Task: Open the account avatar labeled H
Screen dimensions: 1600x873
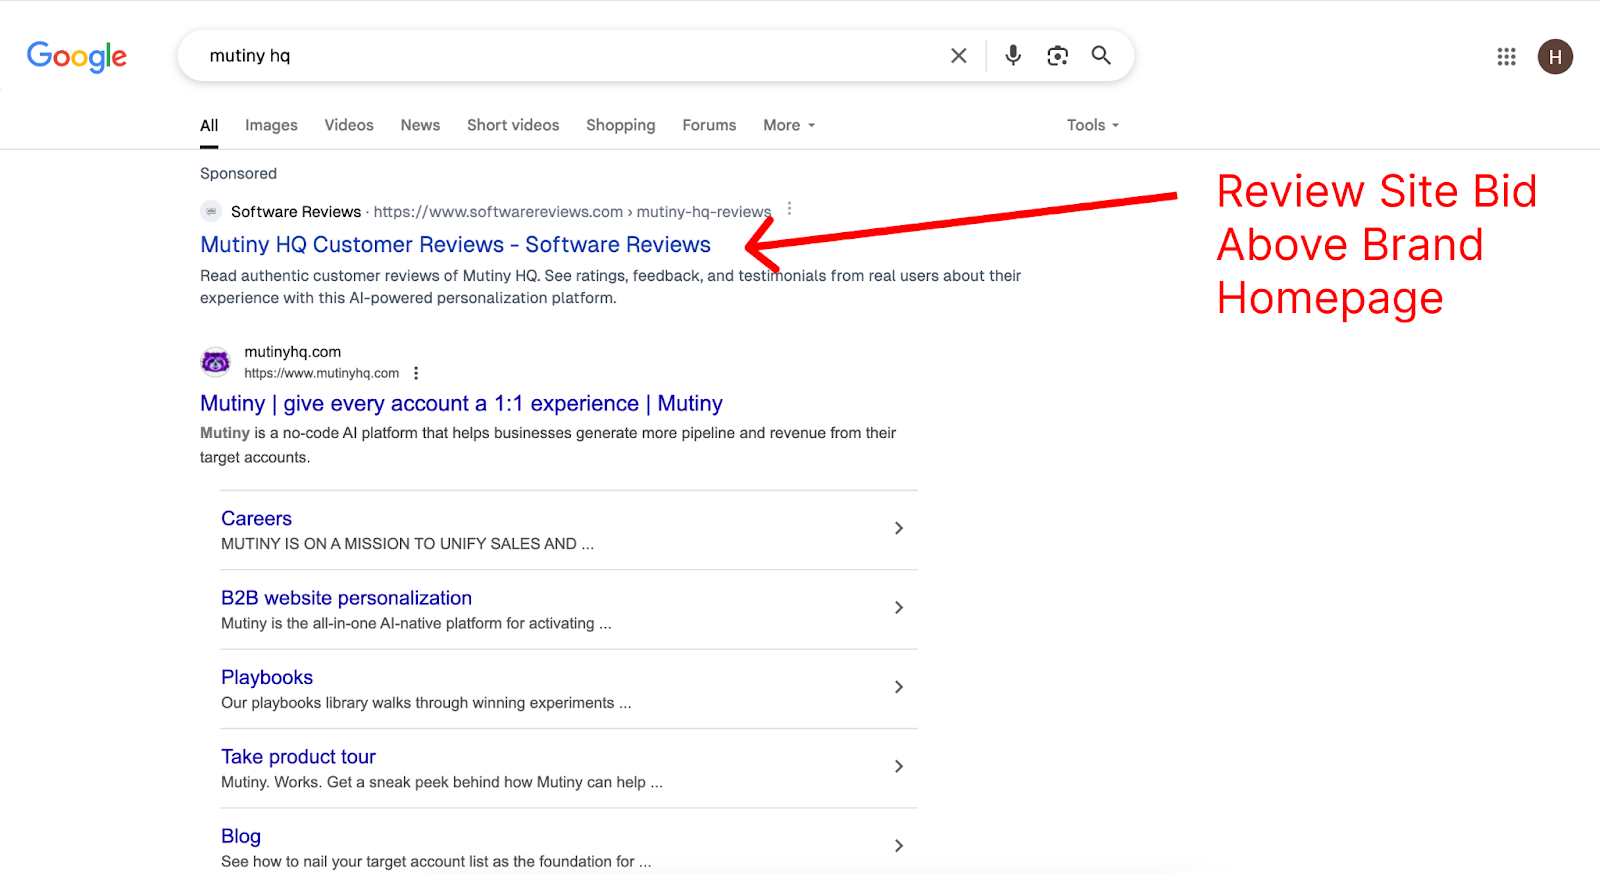Action: (1555, 57)
